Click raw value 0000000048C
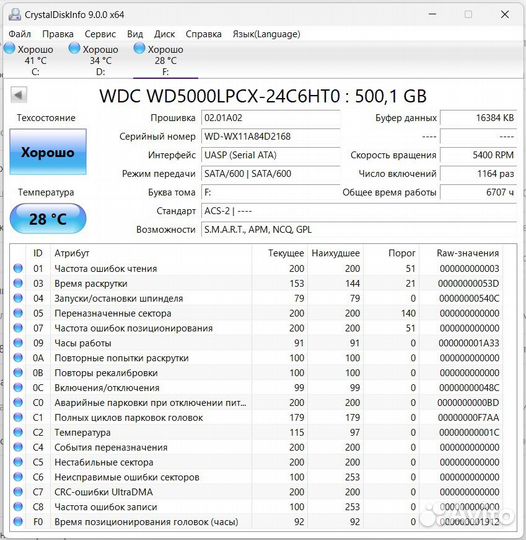The image size is (526, 540). [x=469, y=388]
